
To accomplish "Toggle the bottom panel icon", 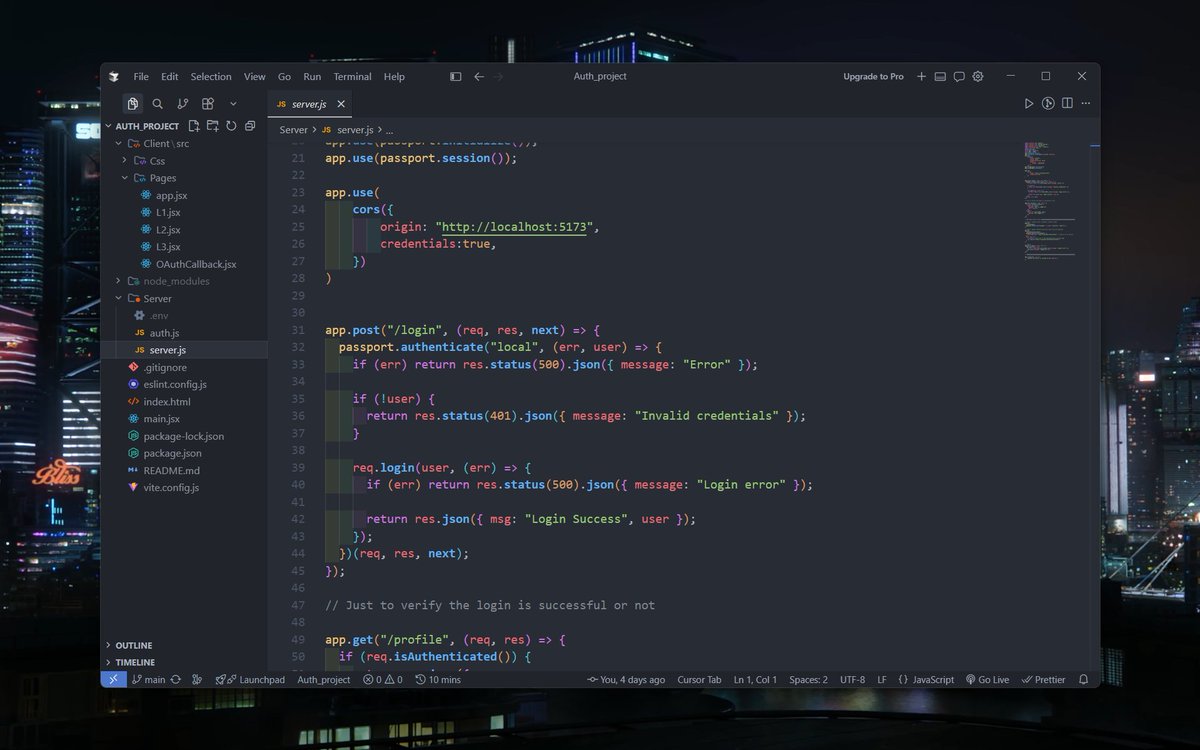I will [940, 77].
